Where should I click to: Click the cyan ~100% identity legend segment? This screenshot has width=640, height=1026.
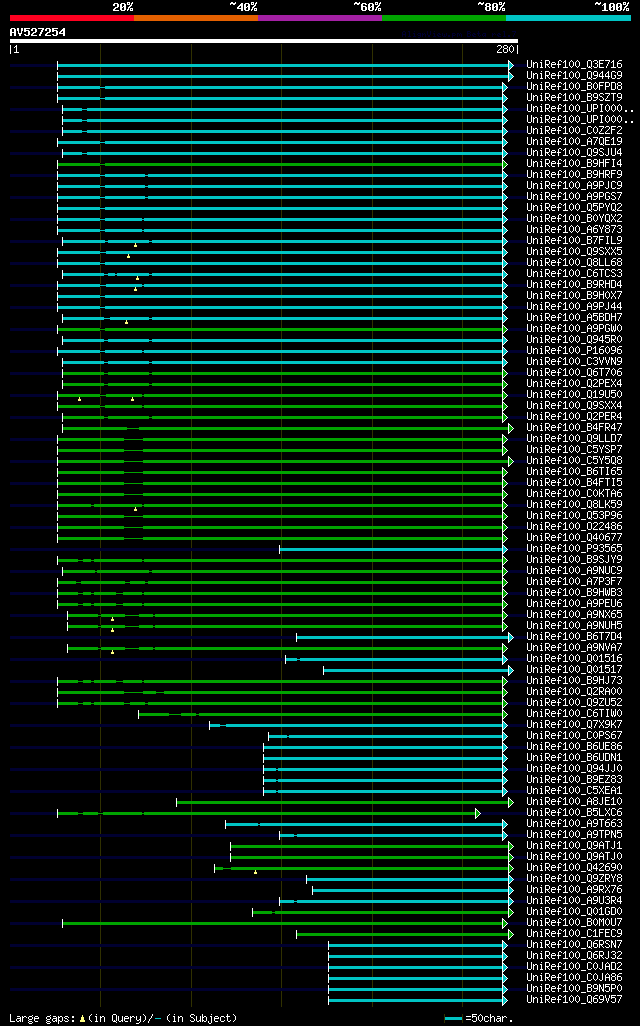coord(568,18)
